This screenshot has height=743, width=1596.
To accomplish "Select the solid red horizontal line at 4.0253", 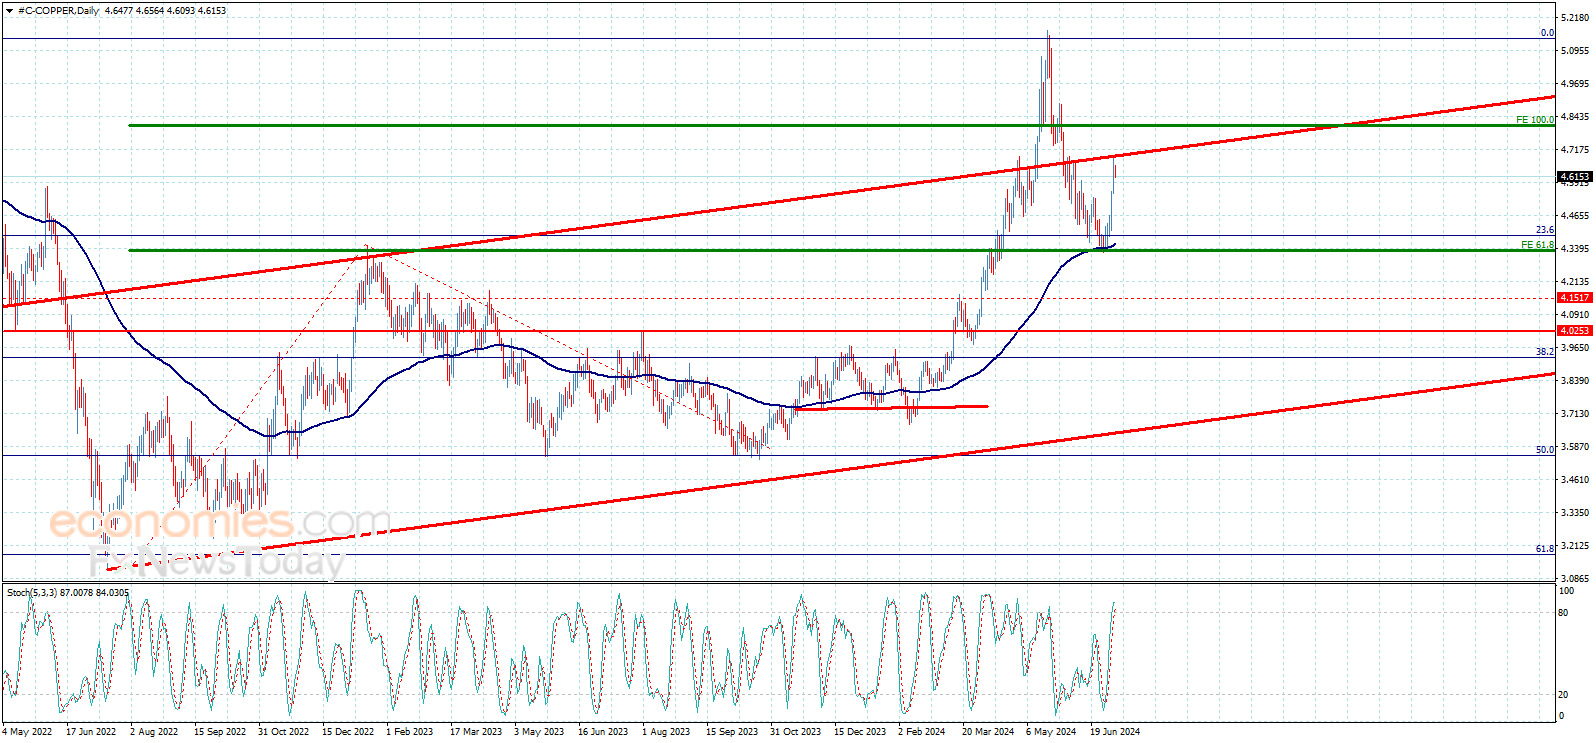I will (779, 331).
